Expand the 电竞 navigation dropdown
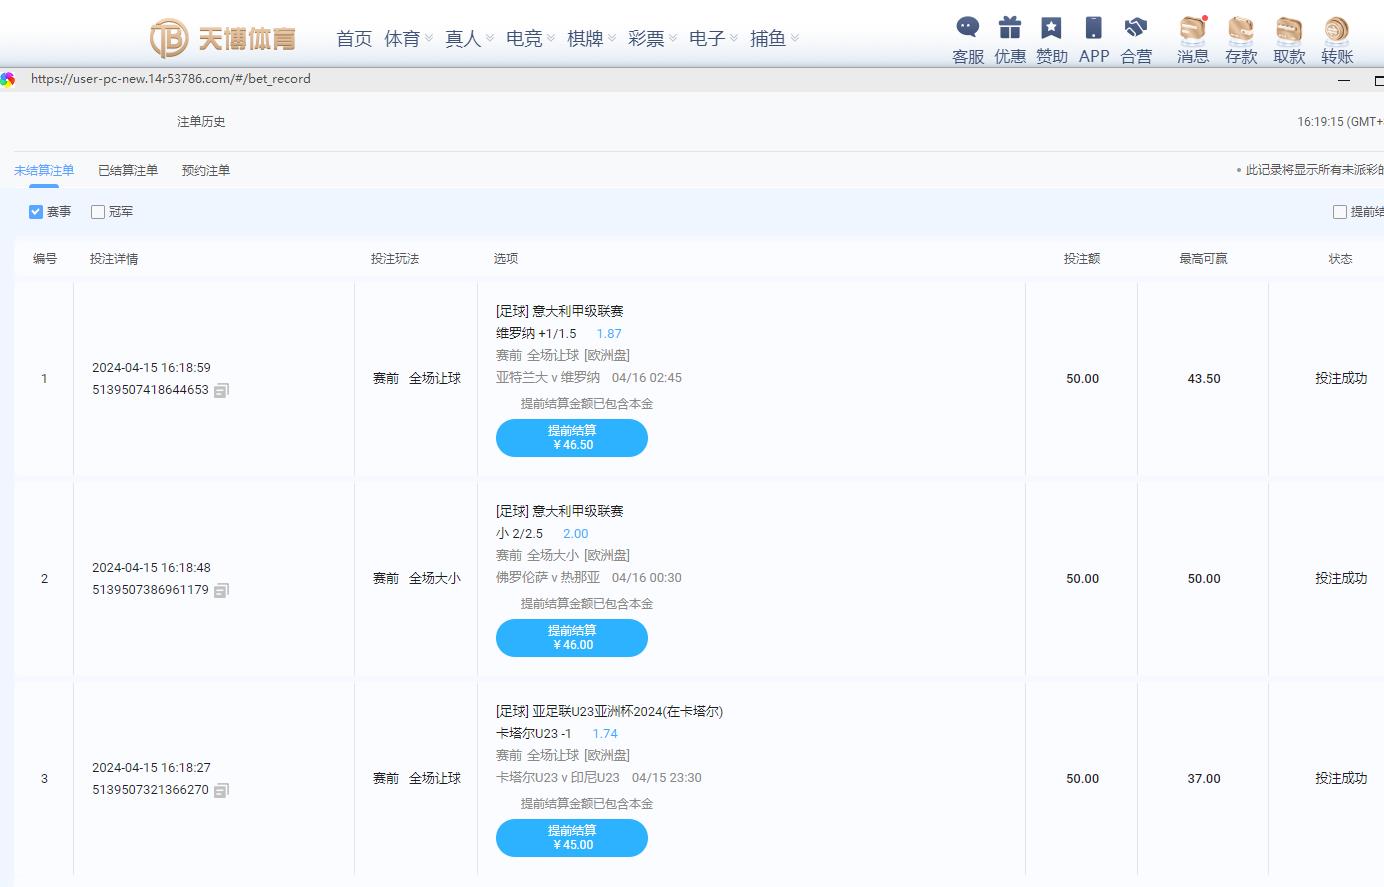 pyautogui.click(x=530, y=38)
